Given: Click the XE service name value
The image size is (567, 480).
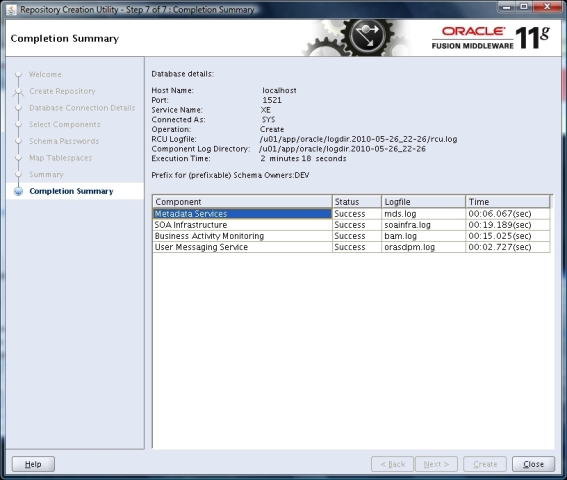Looking at the screenshot, I should click(265, 110).
